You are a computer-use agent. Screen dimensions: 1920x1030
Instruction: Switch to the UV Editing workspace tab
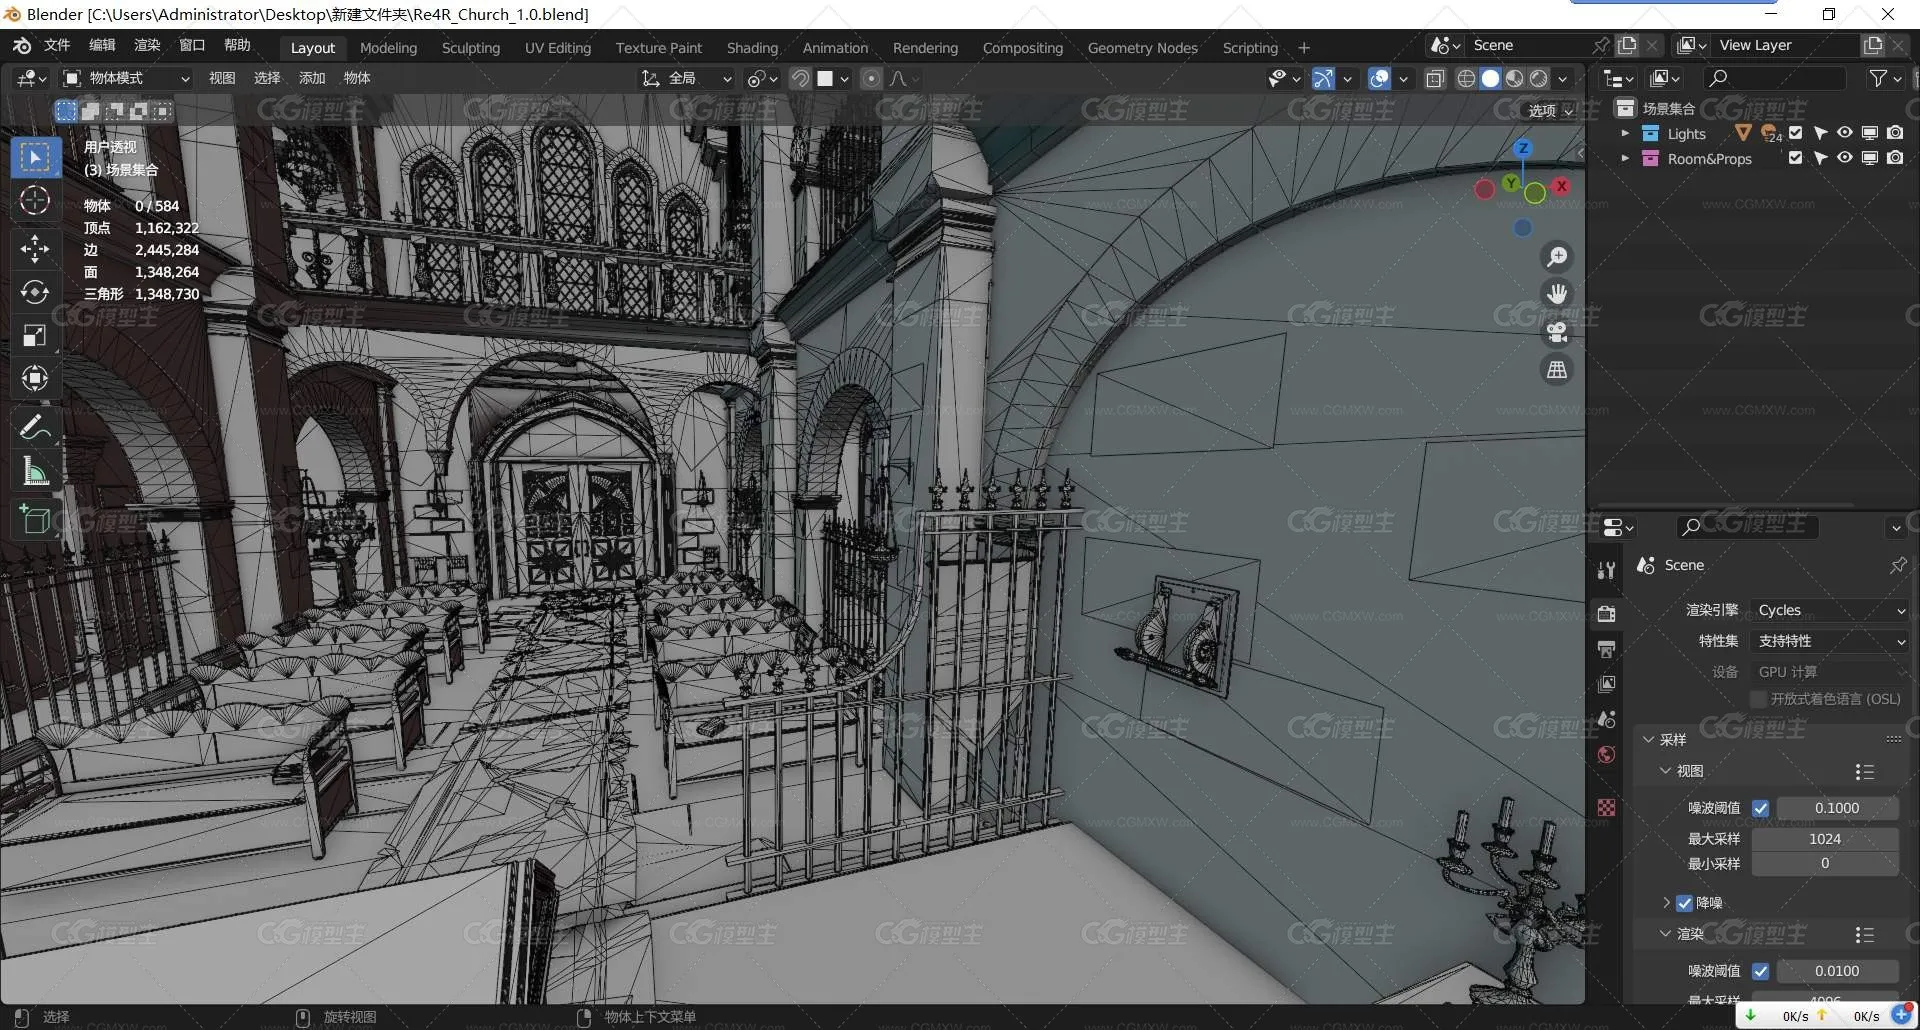coord(558,48)
